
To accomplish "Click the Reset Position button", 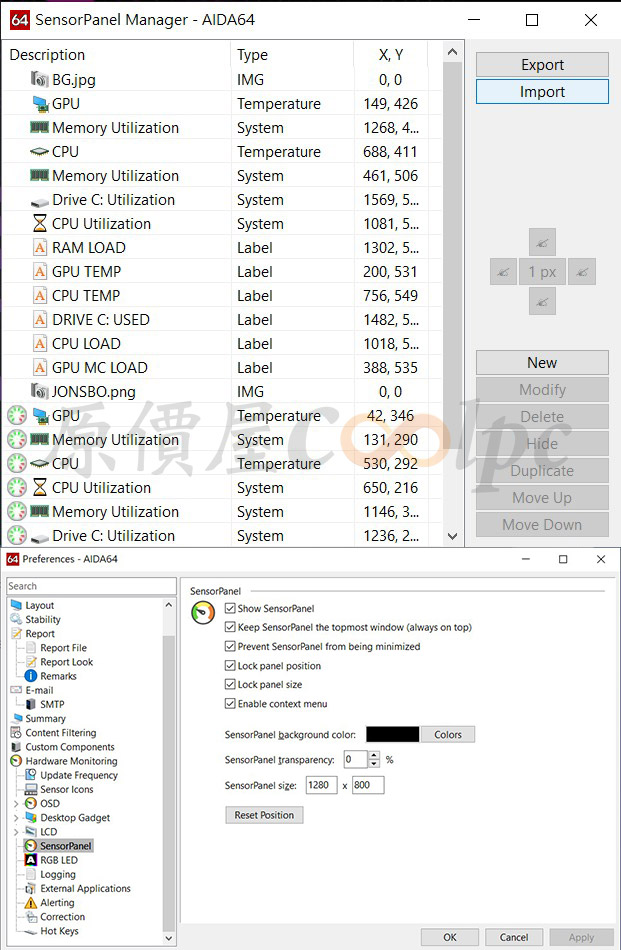I will point(264,815).
